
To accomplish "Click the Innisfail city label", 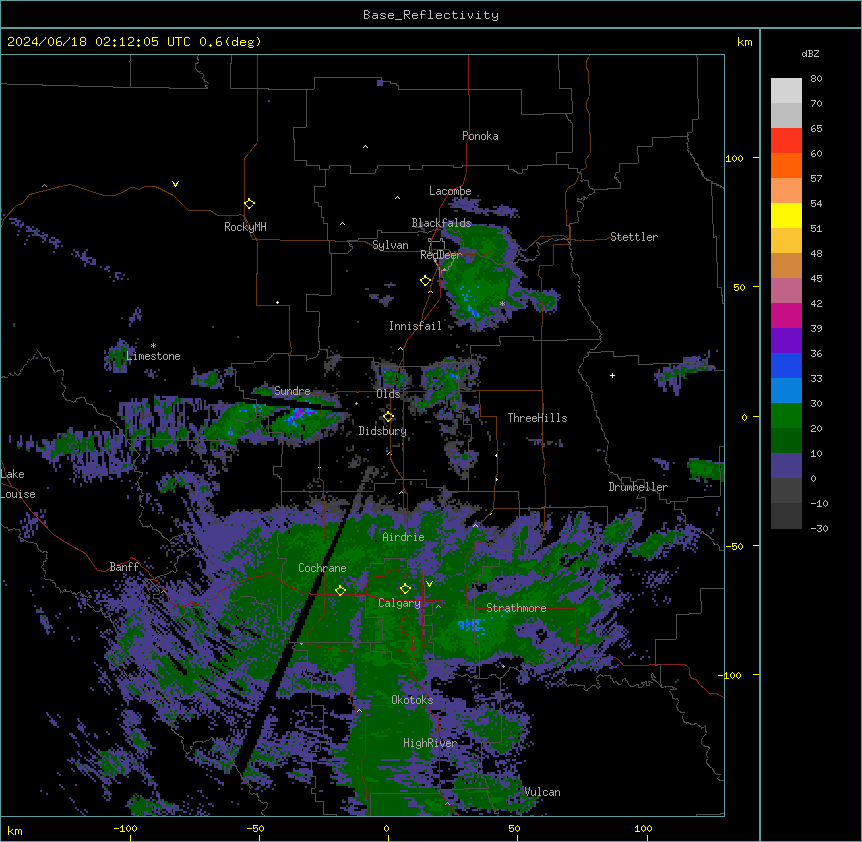I will [415, 326].
